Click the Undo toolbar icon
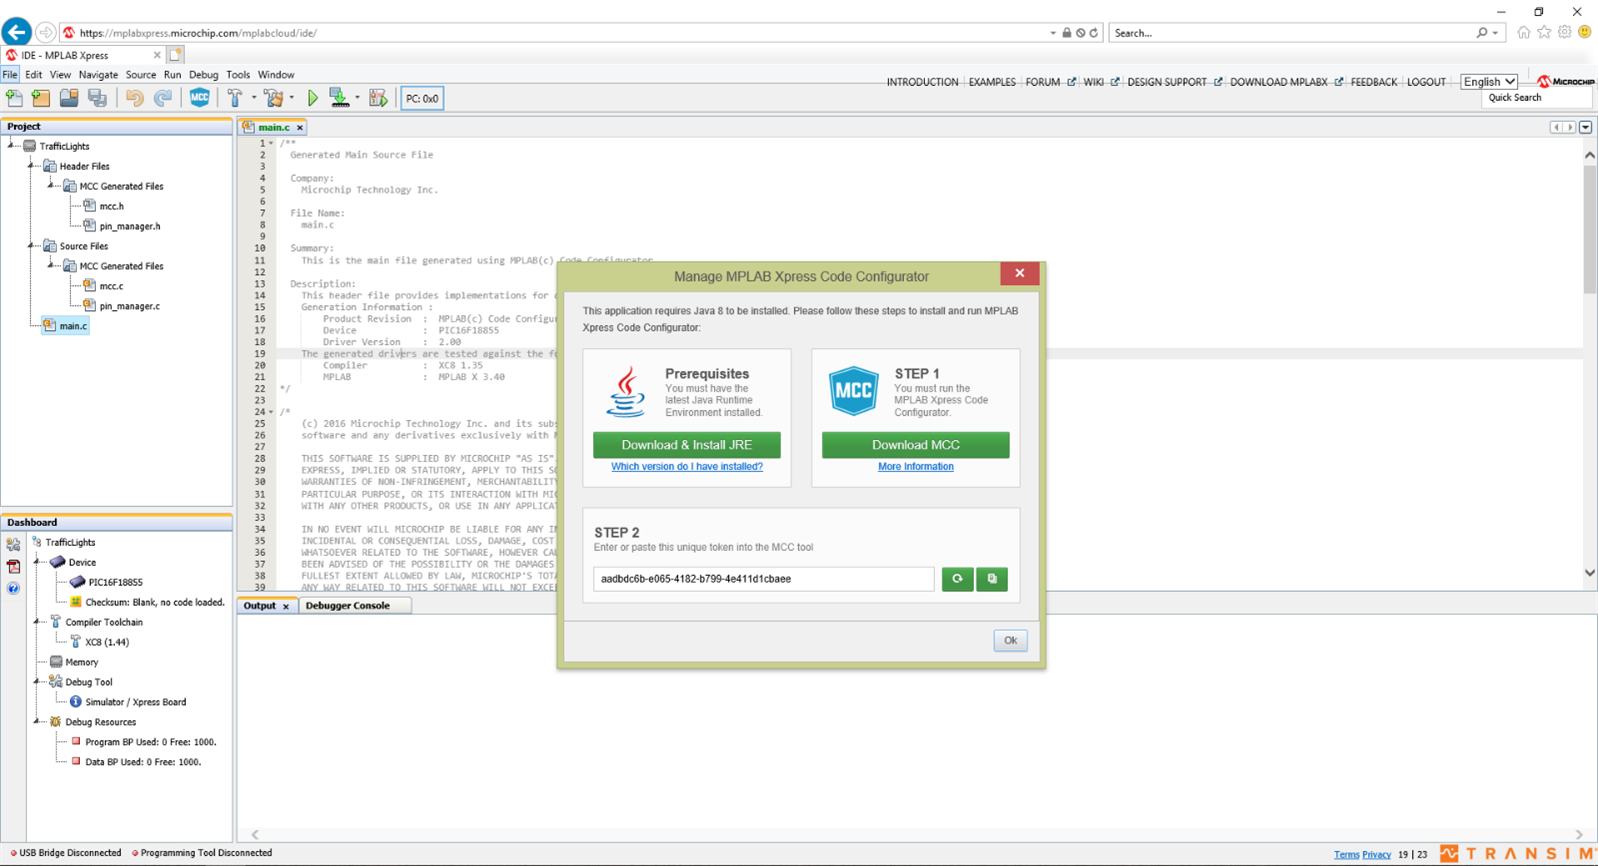The image size is (1598, 866). point(134,98)
